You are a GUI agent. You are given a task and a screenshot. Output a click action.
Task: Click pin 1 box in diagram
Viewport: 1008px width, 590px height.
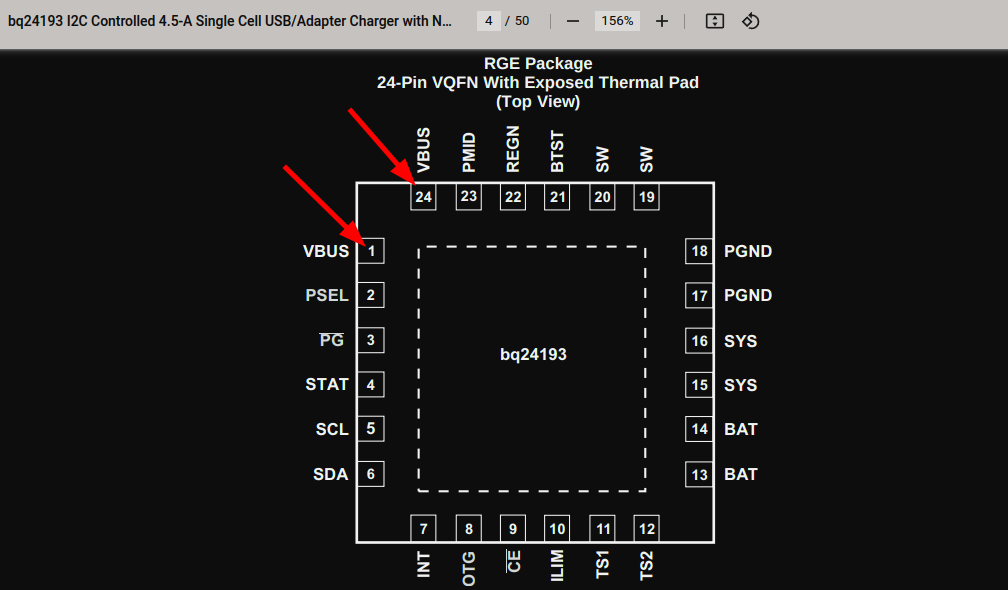(371, 251)
